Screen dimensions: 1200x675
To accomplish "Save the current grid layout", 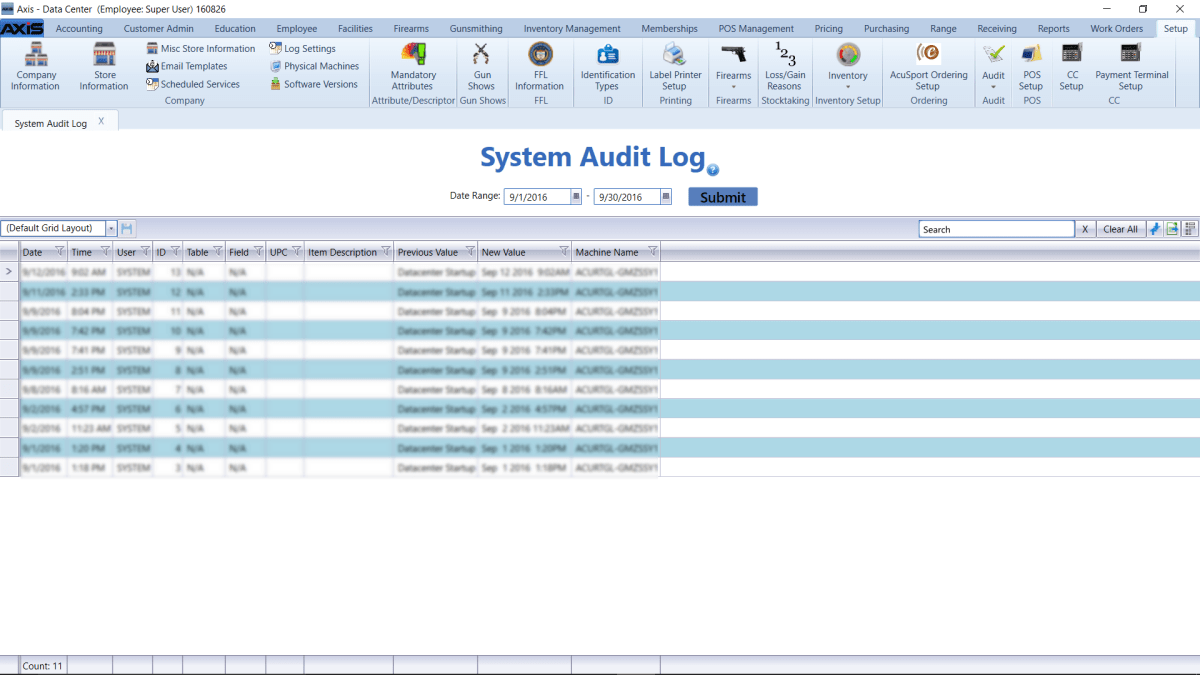I will tap(126, 228).
